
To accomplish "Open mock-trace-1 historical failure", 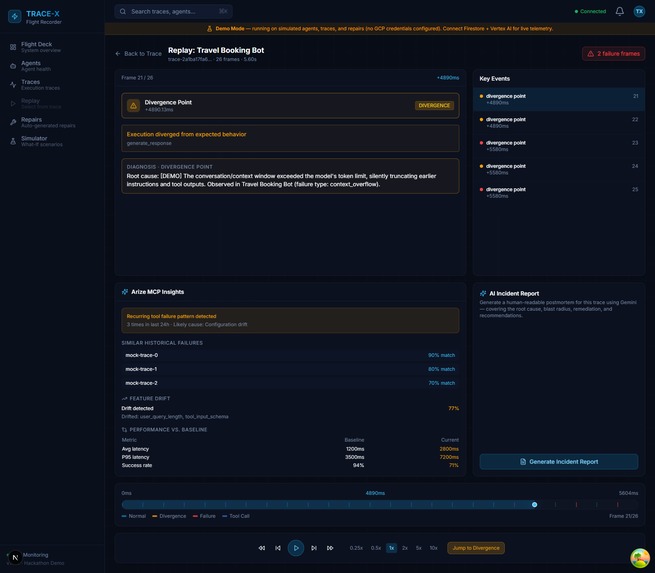I will click(290, 369).
